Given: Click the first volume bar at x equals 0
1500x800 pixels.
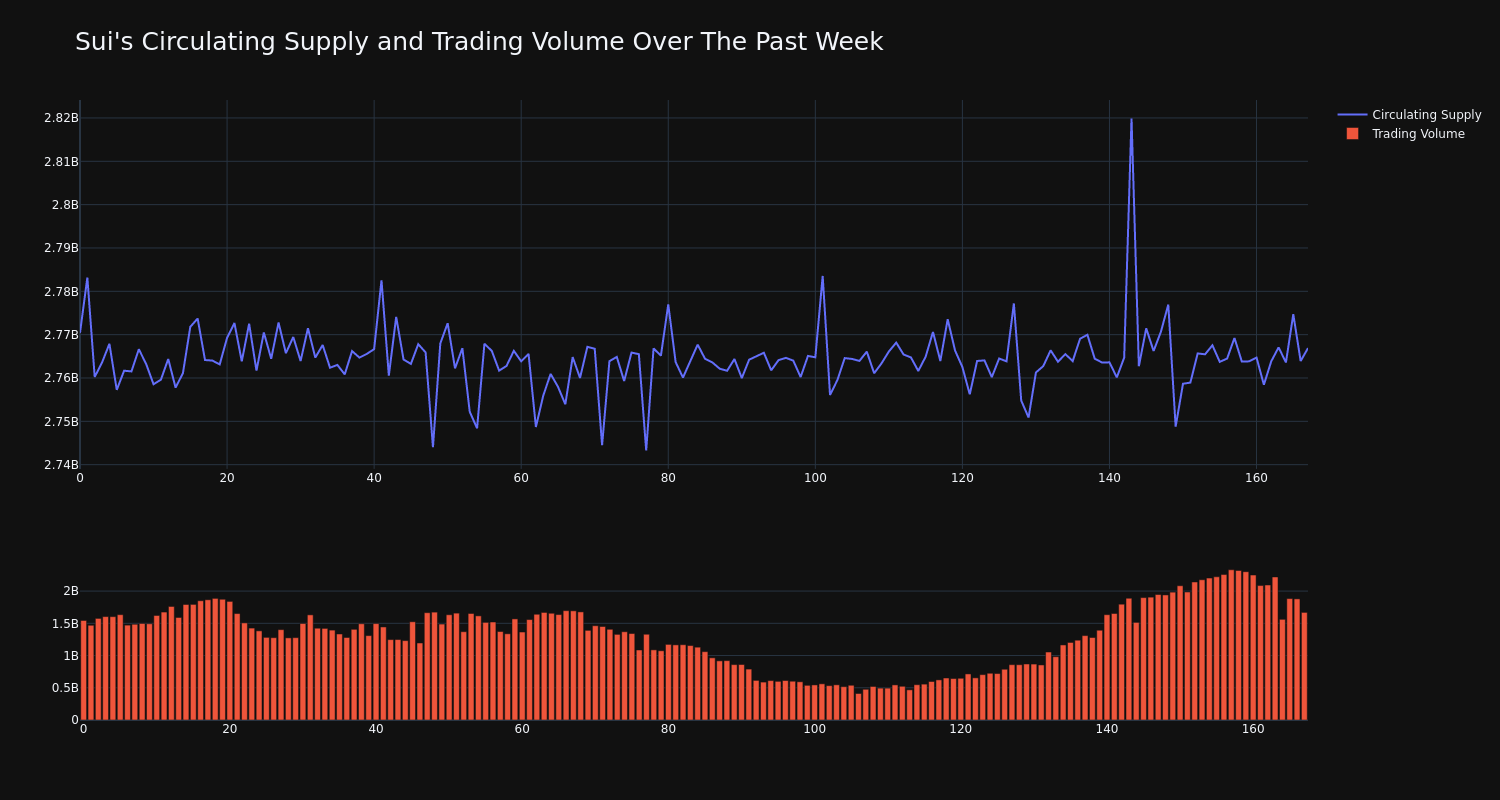Looking at the screenshot, I should 83,670.
